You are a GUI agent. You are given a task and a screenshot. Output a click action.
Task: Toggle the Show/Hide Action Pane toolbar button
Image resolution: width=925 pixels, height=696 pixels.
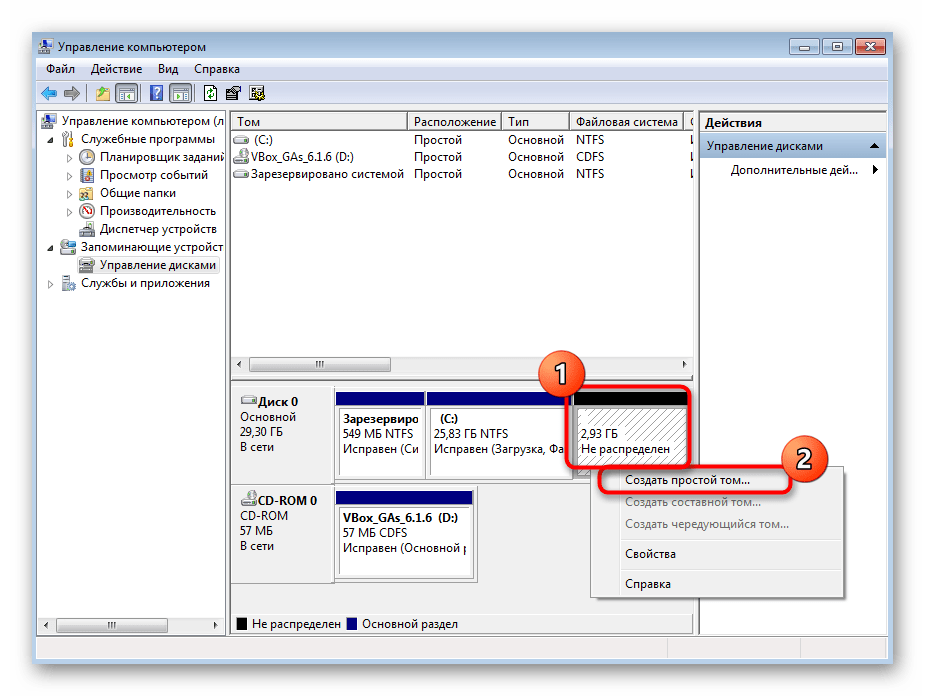181,93
